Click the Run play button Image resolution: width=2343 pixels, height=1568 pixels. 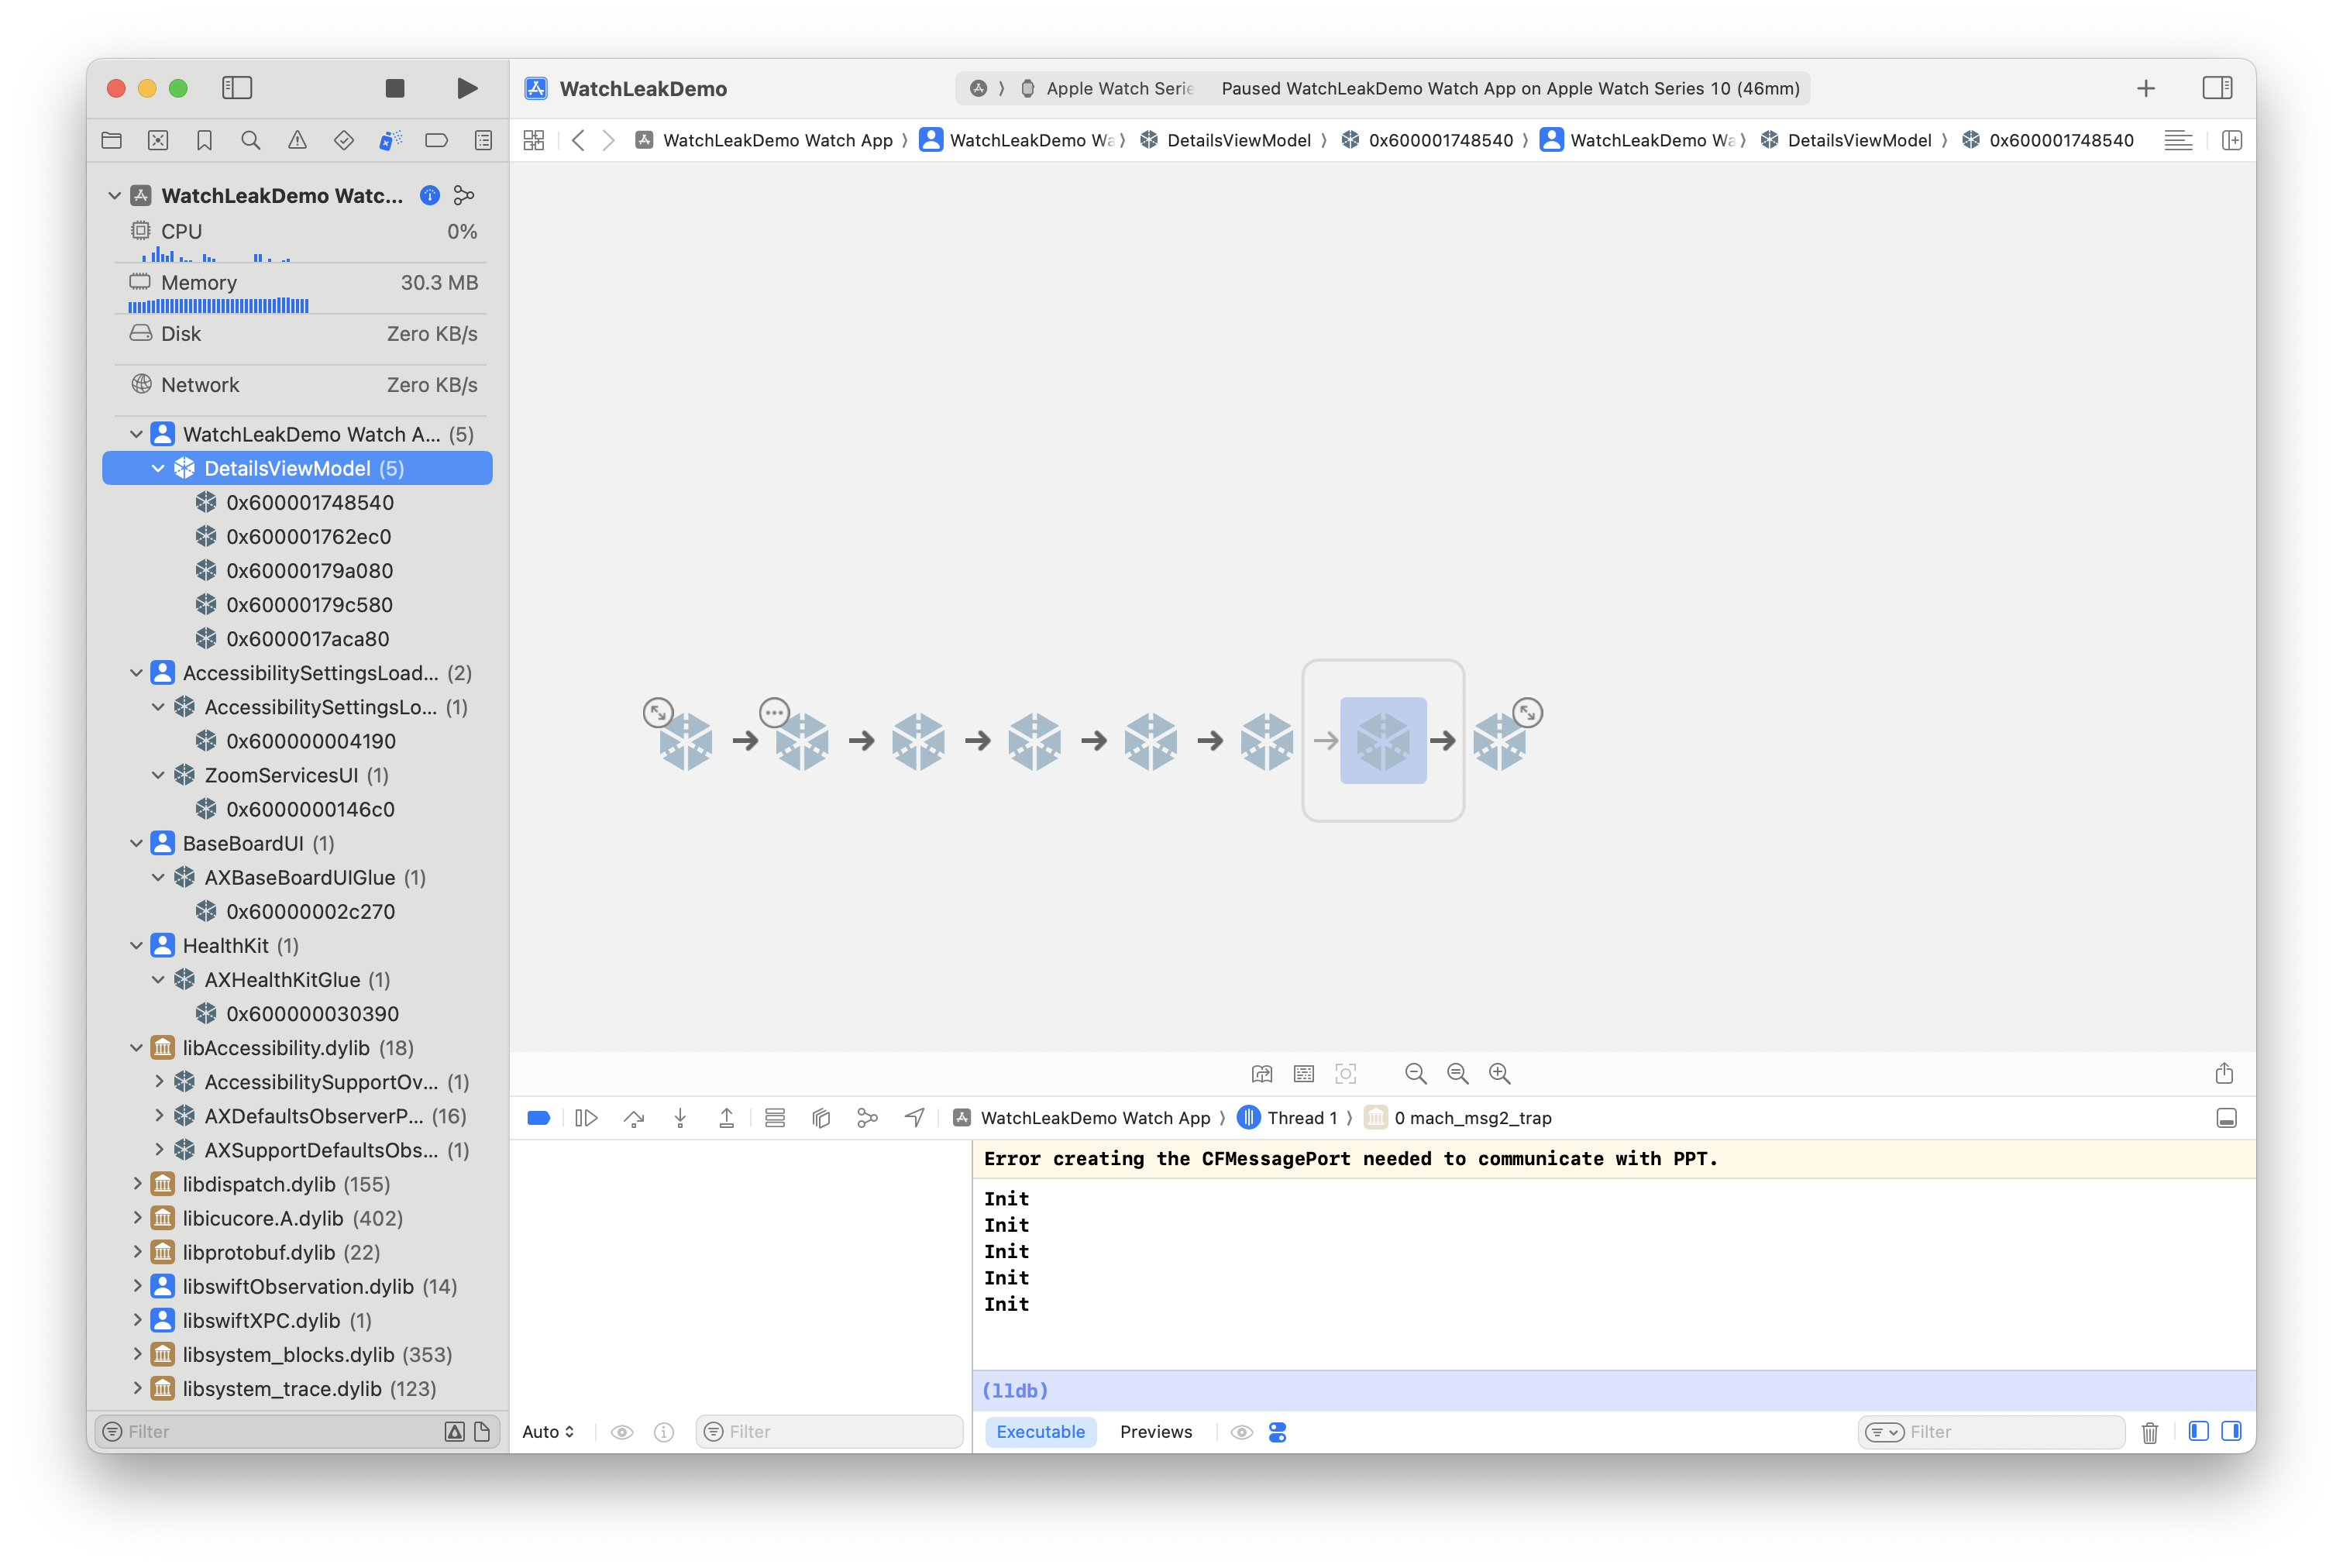coord(466,88)
